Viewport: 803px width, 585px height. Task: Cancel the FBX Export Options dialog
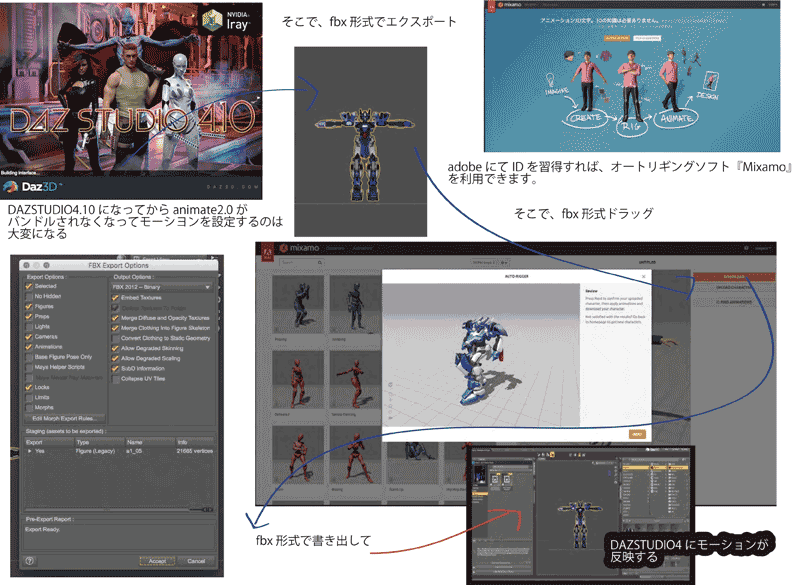[x=196, y=561]
